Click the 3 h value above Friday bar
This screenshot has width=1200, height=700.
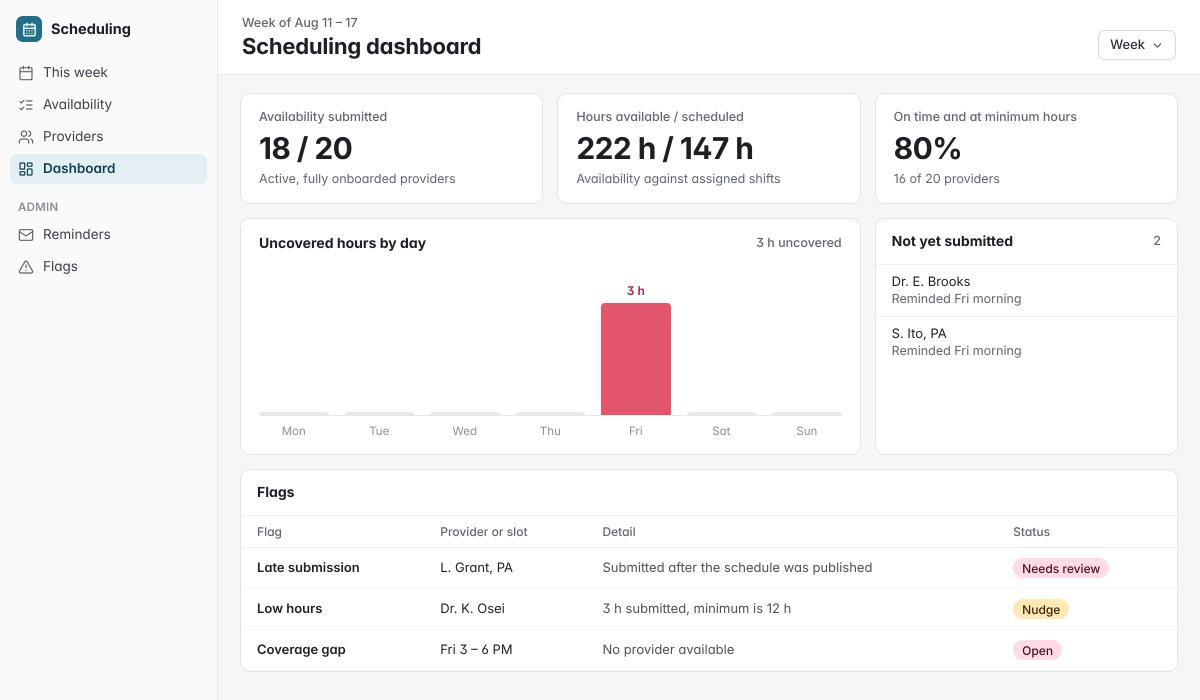coord(636,291)
